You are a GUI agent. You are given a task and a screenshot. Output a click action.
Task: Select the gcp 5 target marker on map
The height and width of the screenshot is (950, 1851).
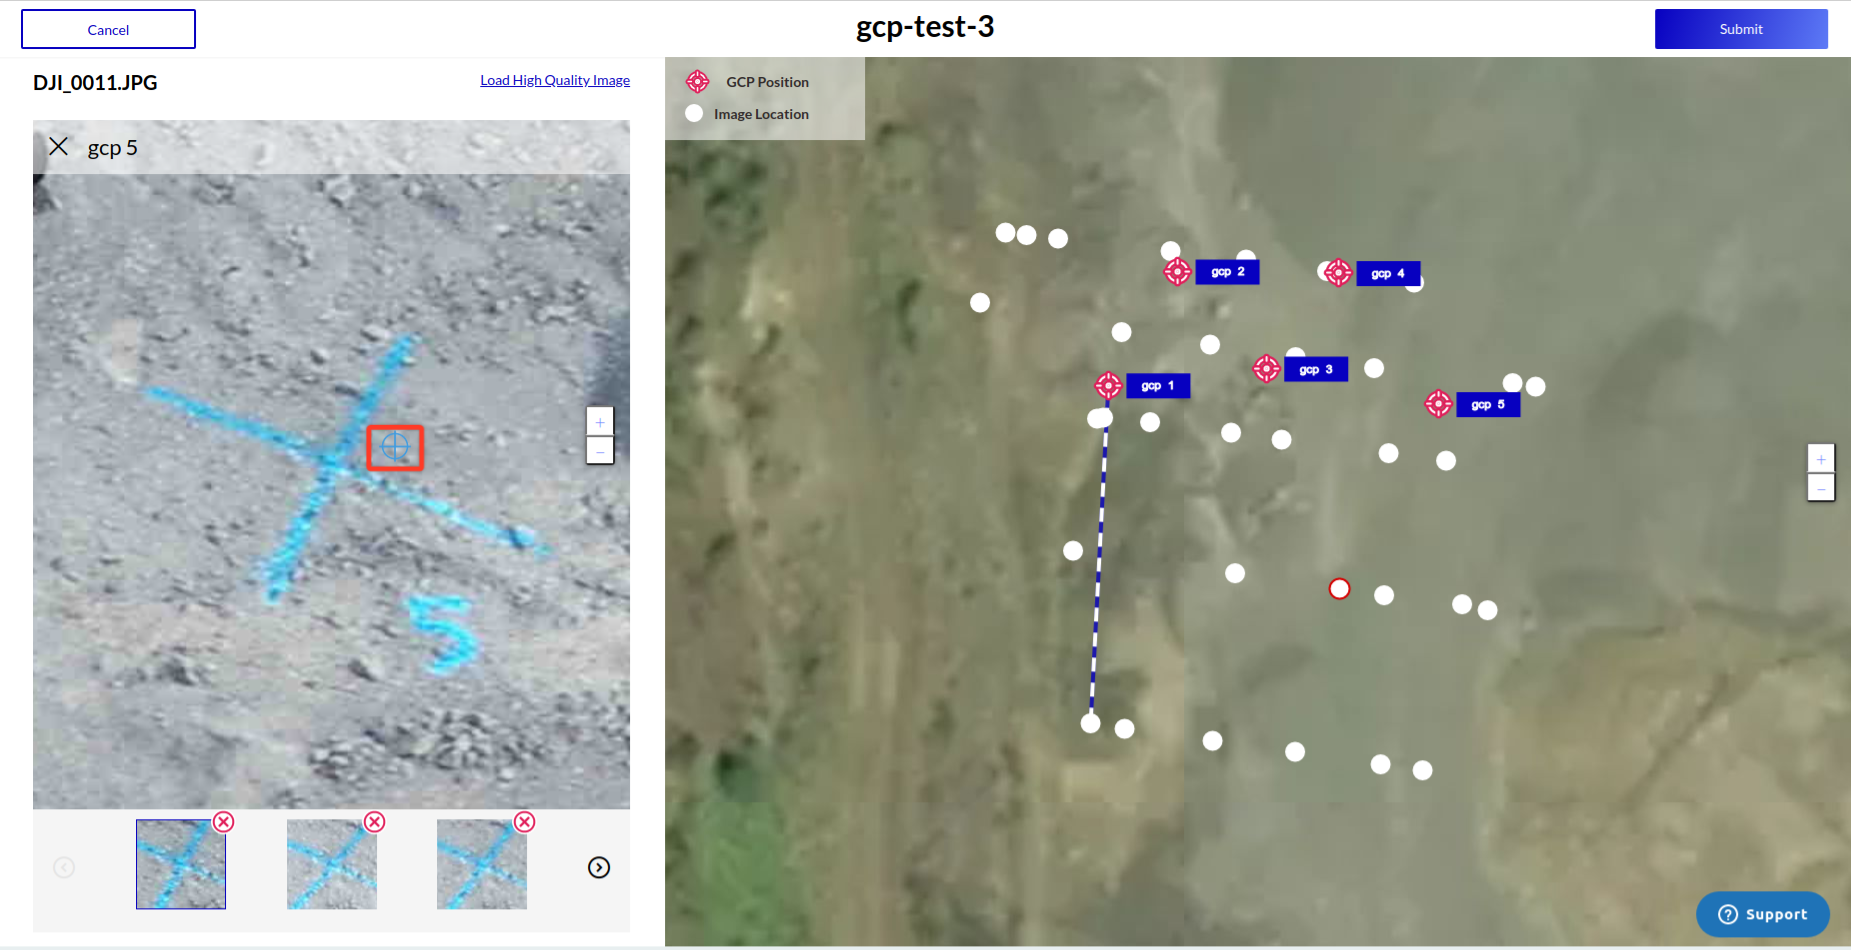click(1438, 403)
